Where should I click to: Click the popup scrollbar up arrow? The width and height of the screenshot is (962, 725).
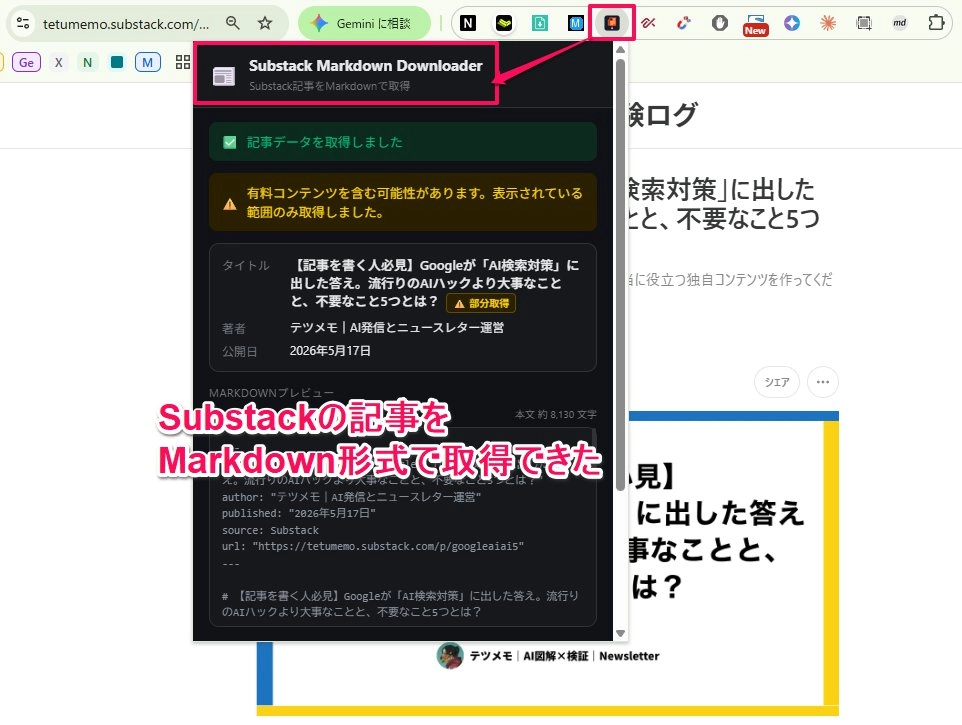(x=620, y=49)
